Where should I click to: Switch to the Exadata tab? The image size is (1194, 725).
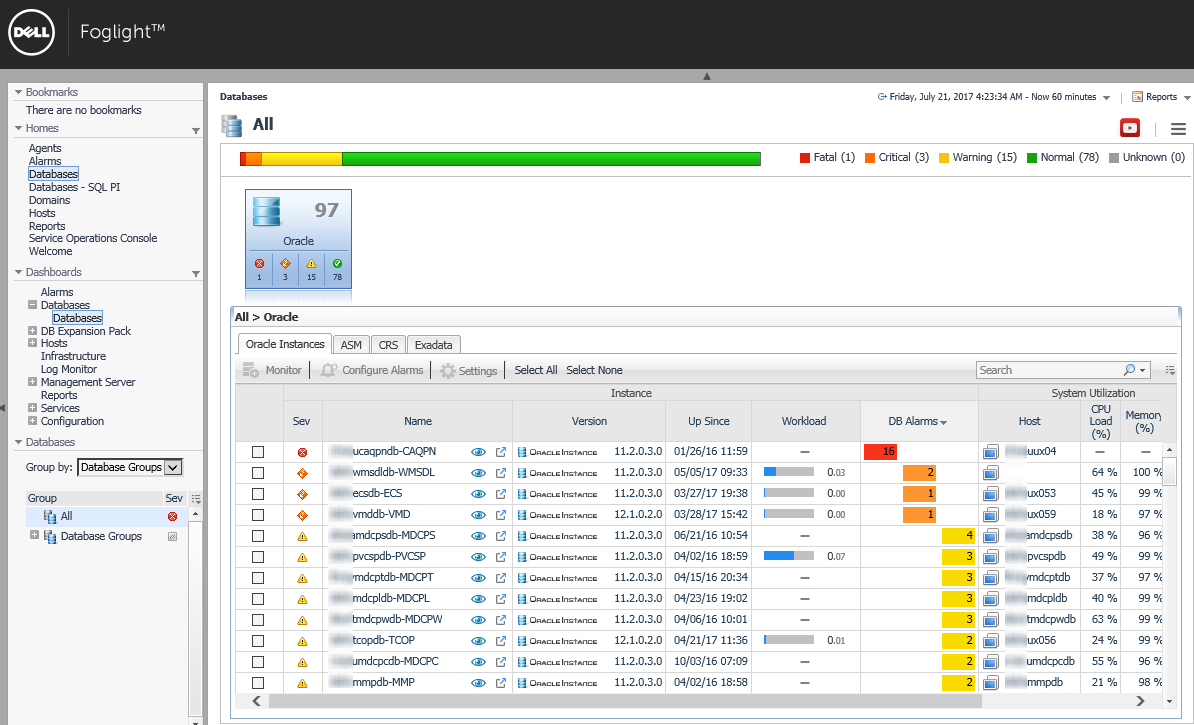coord(434,345)
